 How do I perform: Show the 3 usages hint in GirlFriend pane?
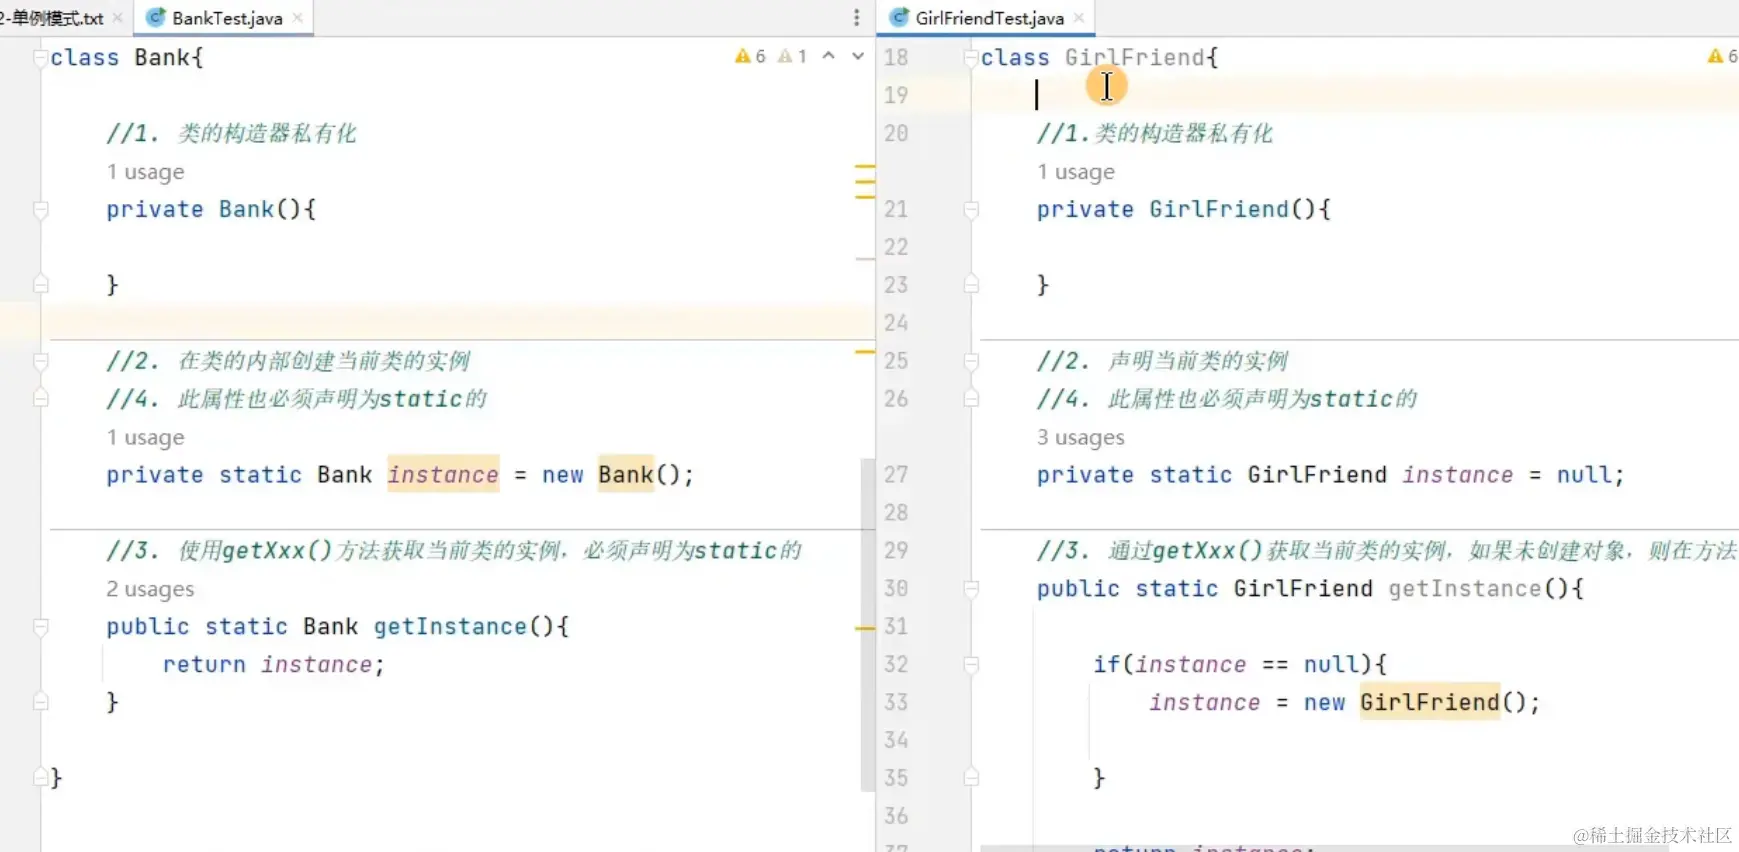tap(1081, 438)
